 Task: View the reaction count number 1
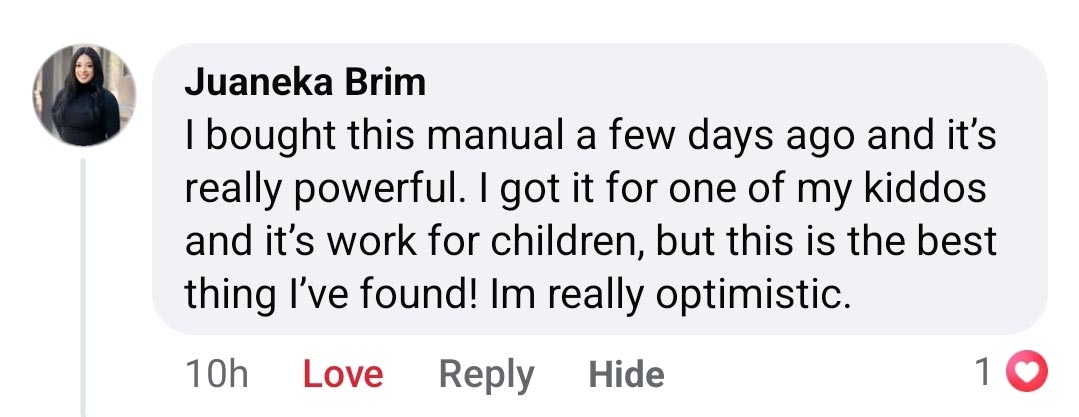[x=984, y=373]
